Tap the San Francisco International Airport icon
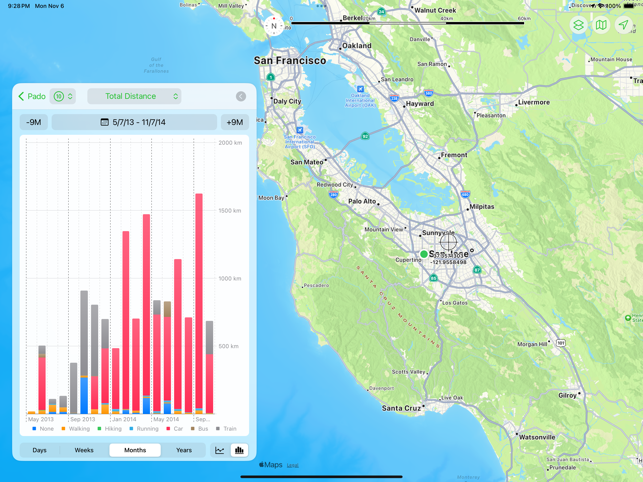The height and width of the screenshot is (482, 643). (x=300, y=130)
